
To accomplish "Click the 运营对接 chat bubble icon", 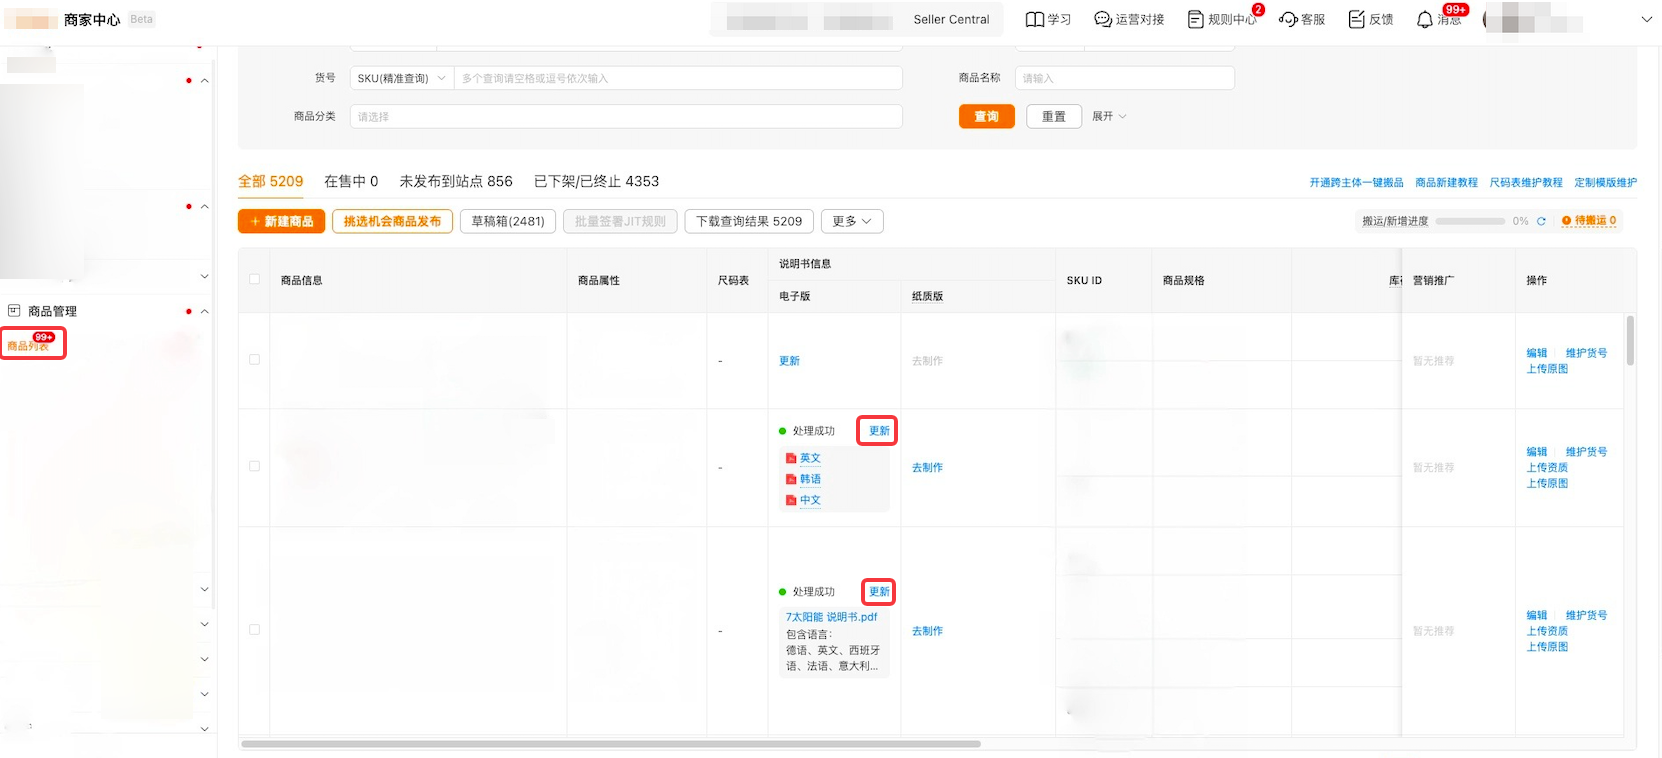I will (1103, 19).
